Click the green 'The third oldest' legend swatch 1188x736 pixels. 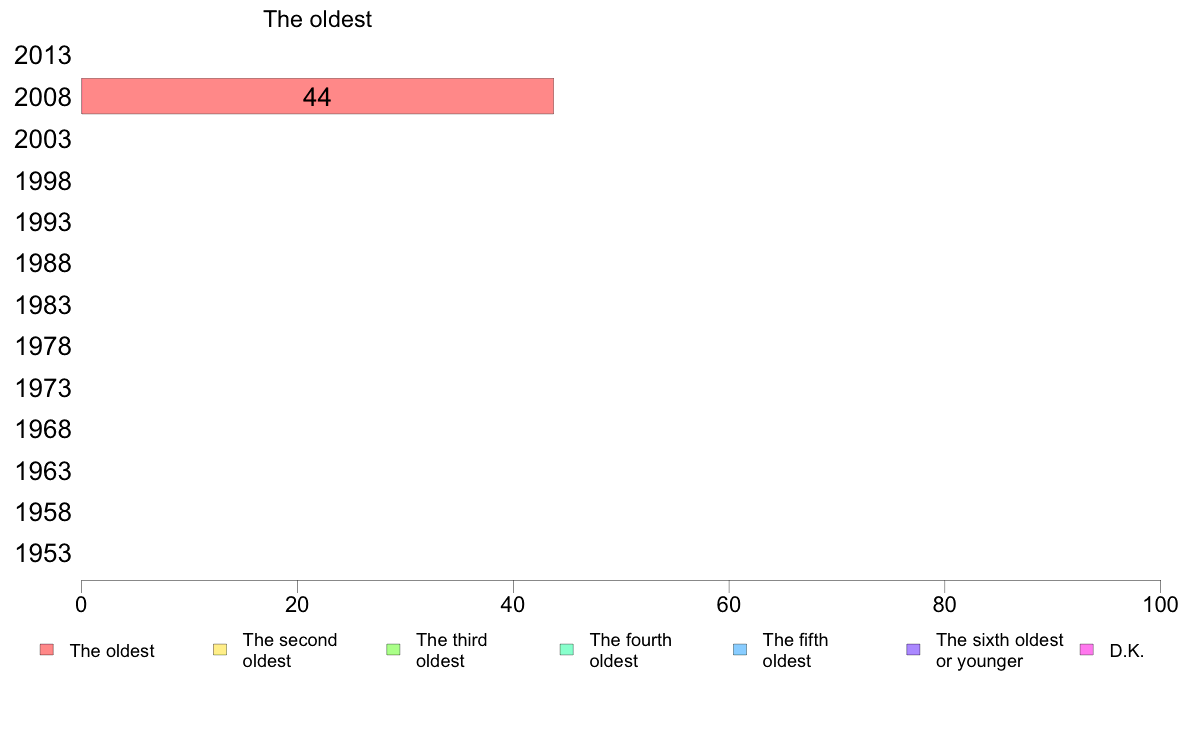(x=393, y=650)
